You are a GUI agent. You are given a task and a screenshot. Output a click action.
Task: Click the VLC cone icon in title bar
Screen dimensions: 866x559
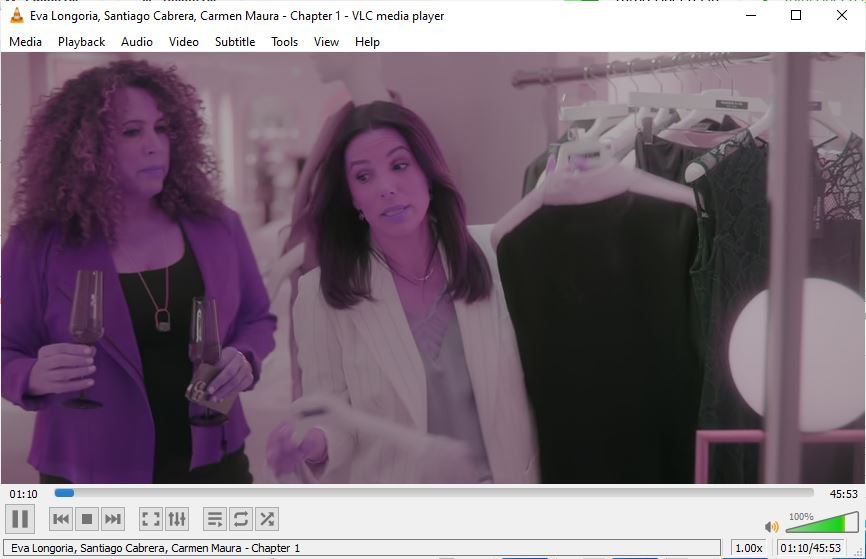[17, 15]
